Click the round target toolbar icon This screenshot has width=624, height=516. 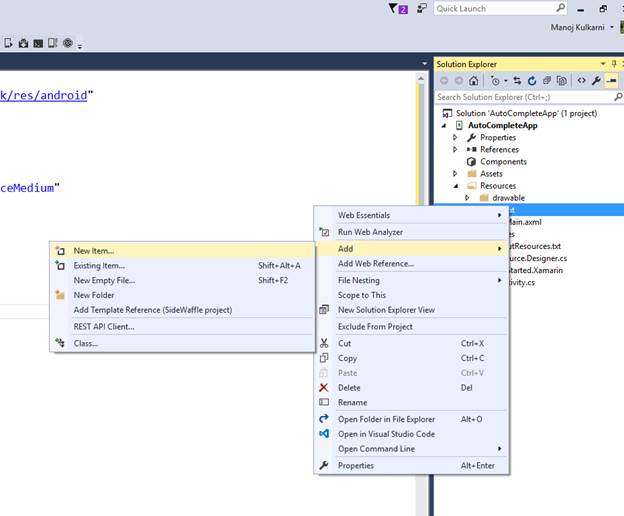(68, 43)
